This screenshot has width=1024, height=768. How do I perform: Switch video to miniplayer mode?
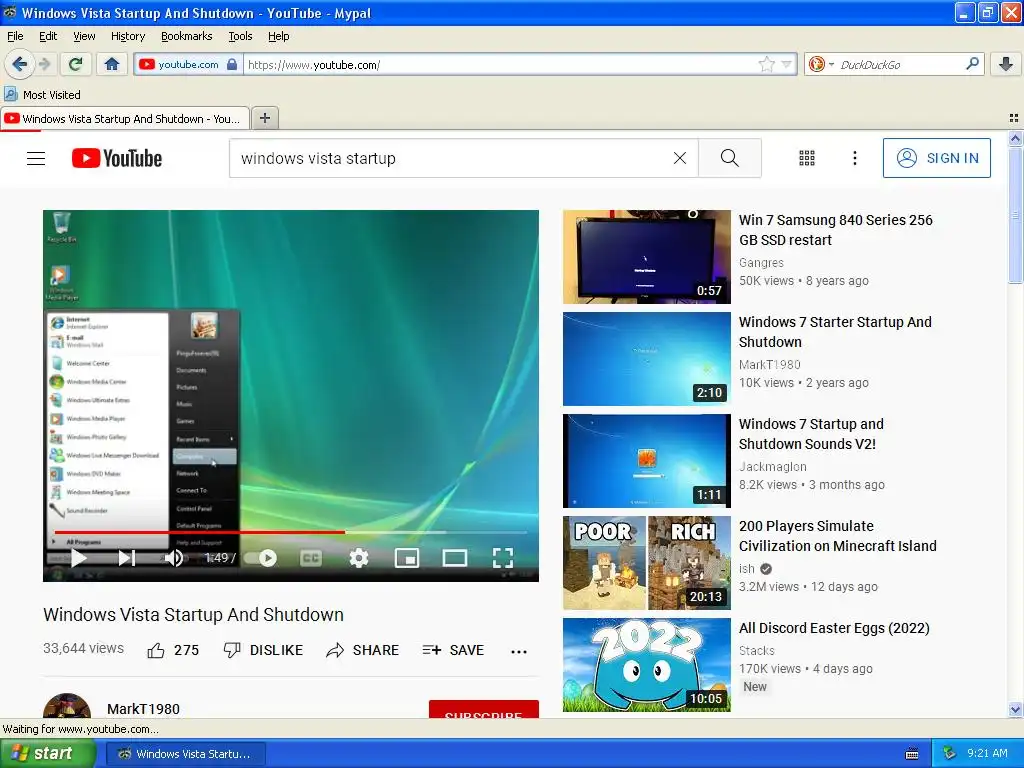coord(406,558)
